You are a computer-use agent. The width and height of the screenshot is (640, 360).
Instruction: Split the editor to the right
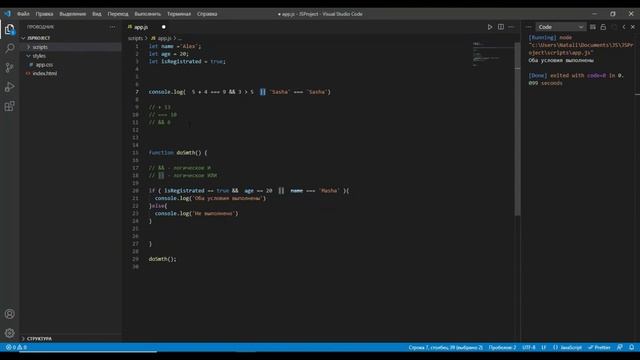501,27
